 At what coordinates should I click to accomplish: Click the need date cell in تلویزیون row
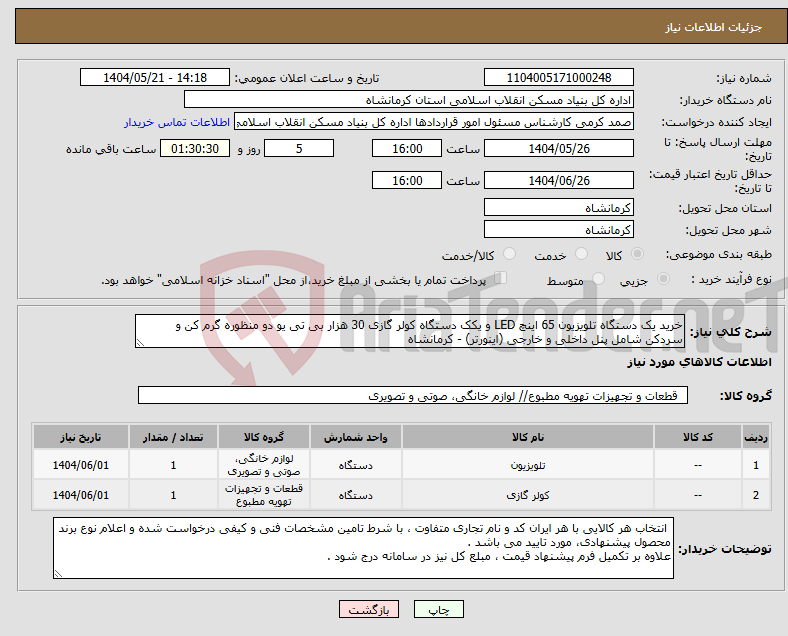[x=81, y=465]
